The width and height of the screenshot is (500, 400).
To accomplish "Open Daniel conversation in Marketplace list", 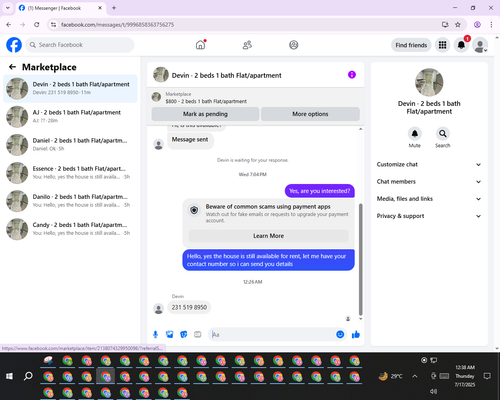I will coord(70,145).
